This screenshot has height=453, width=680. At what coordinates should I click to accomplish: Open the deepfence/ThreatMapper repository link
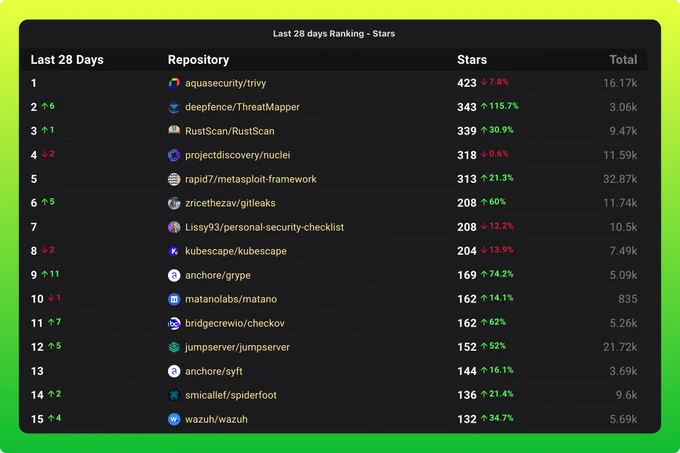click(242, 107)
